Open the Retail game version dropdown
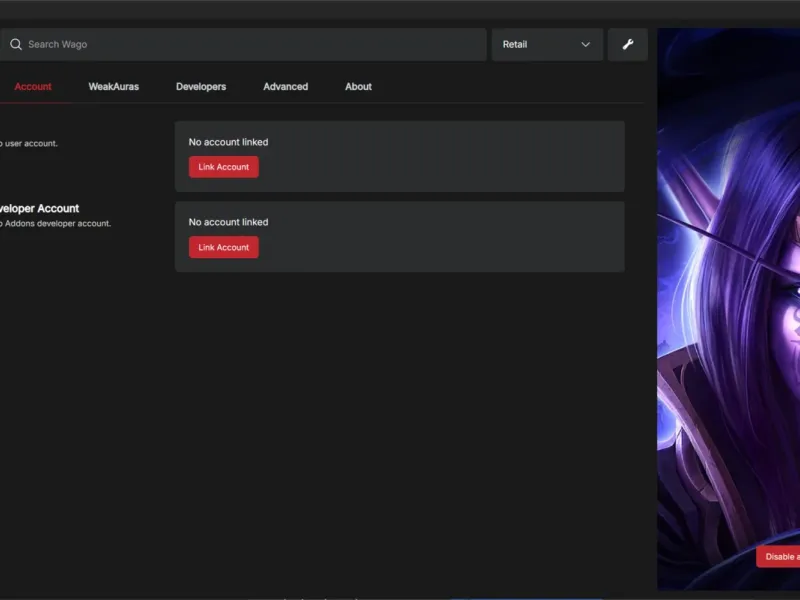The height and width of the screenshot is (600, 800). [x=547, y=44]
